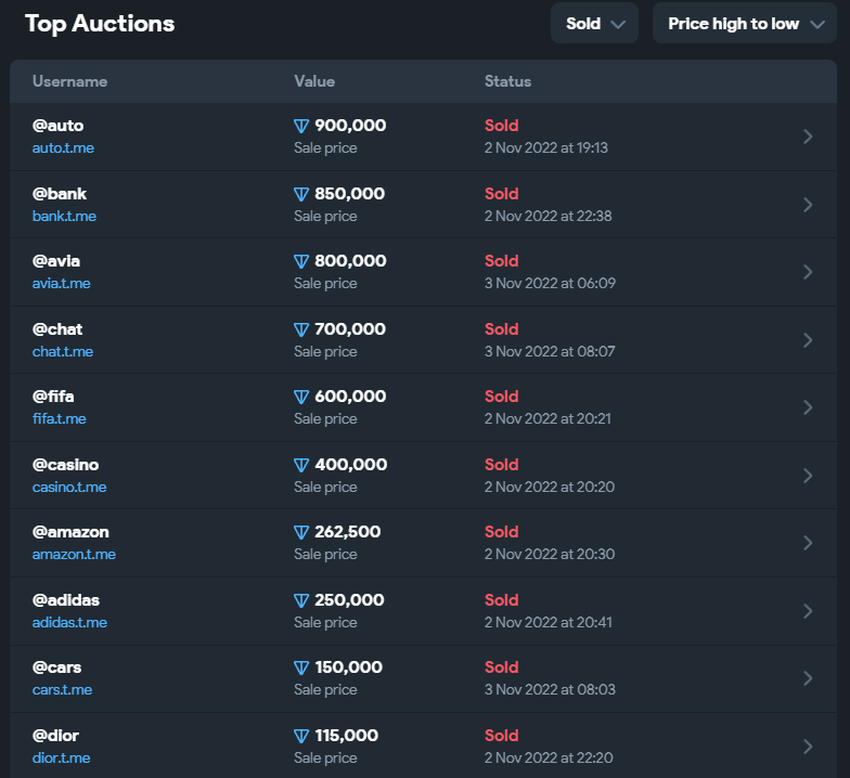Follow the amazon.t.me link

pos(73,554)
